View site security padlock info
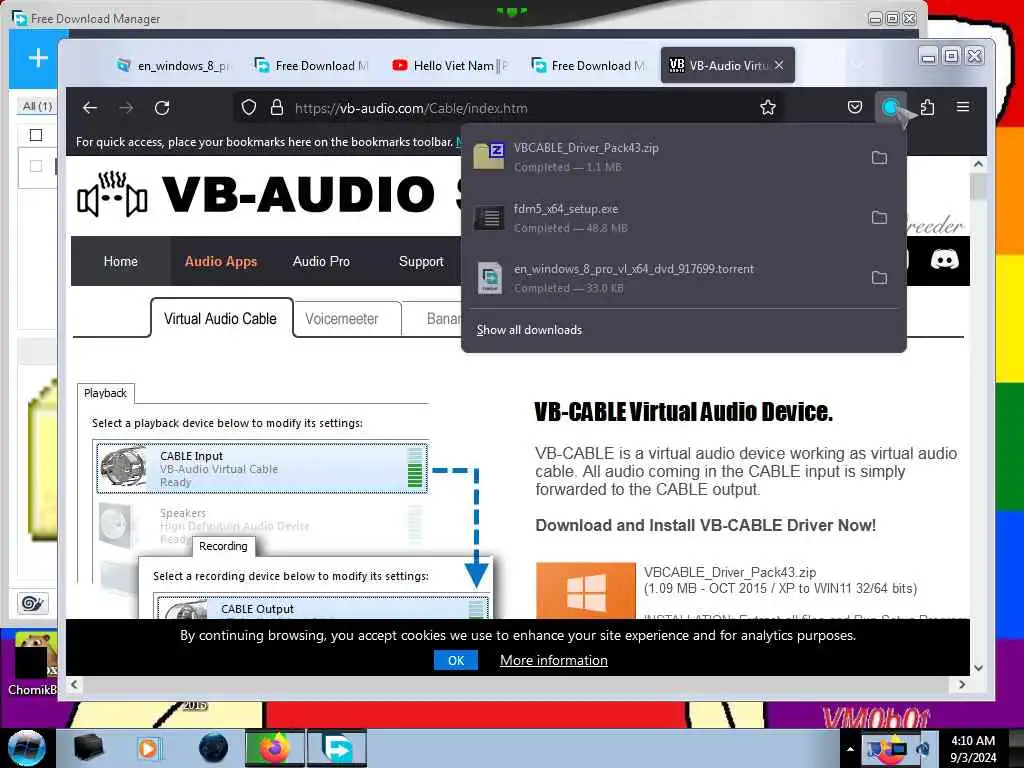The height and width of the screenshot is (768, 1024). 277,108
